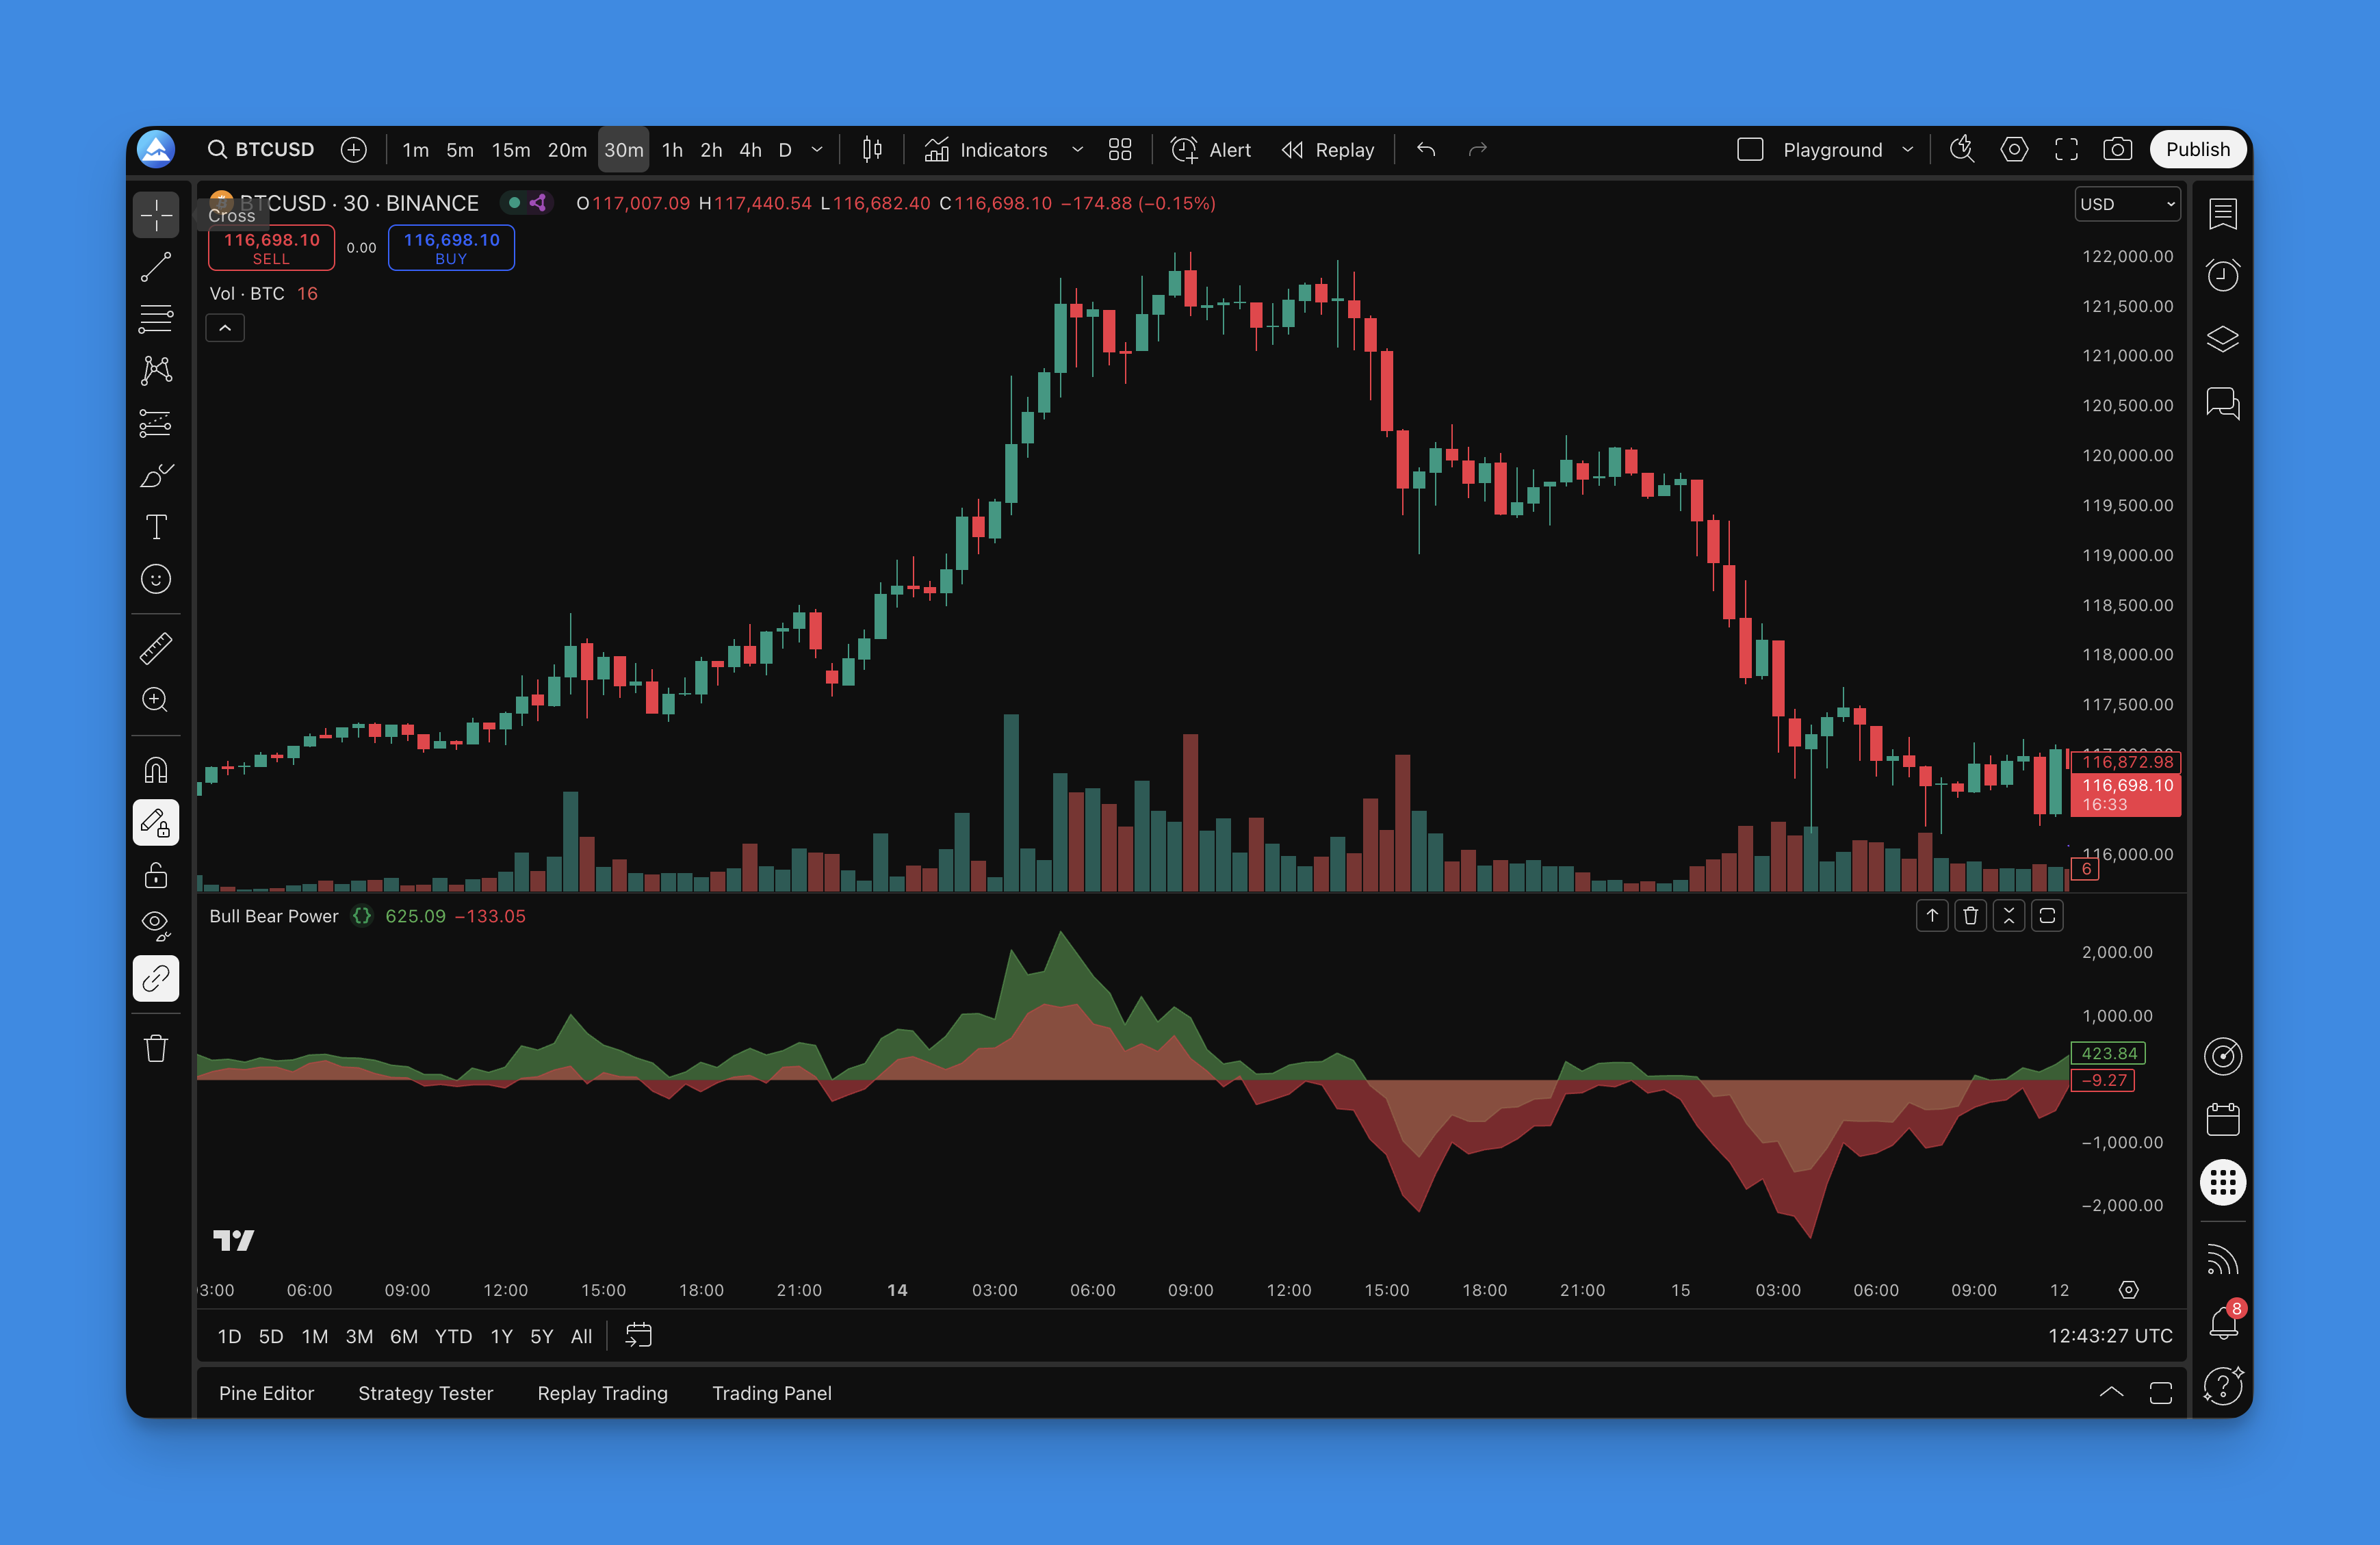Toggle Hide All Drawings eye icon
Screen dimensions: 2380x1545
pos(156,926)
